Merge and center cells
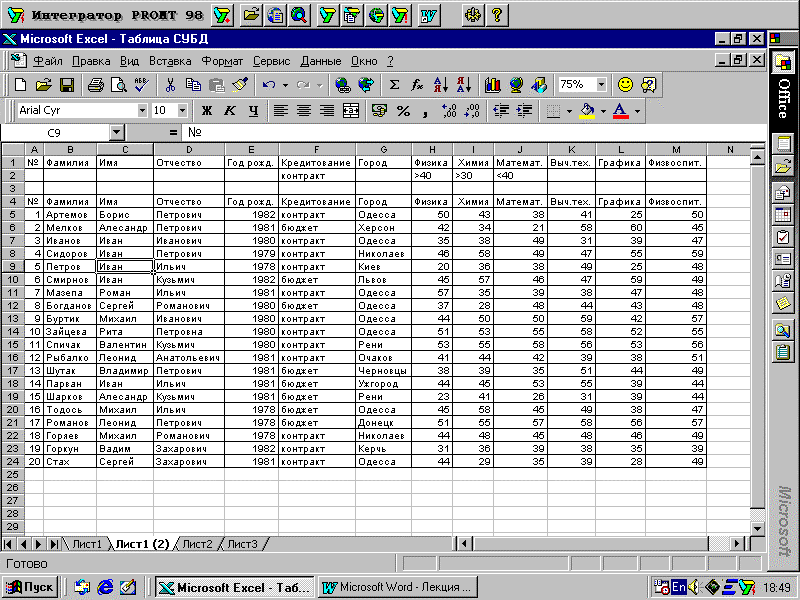800x600 pixels. 351,111
